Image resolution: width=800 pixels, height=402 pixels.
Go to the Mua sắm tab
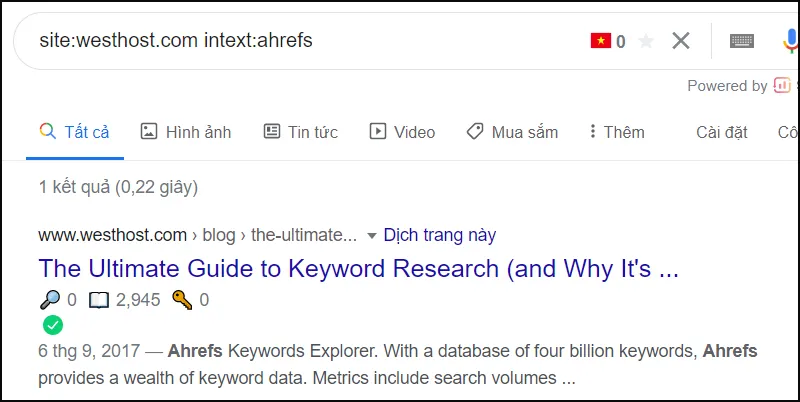pyautogui.click(x=512, y=132)
